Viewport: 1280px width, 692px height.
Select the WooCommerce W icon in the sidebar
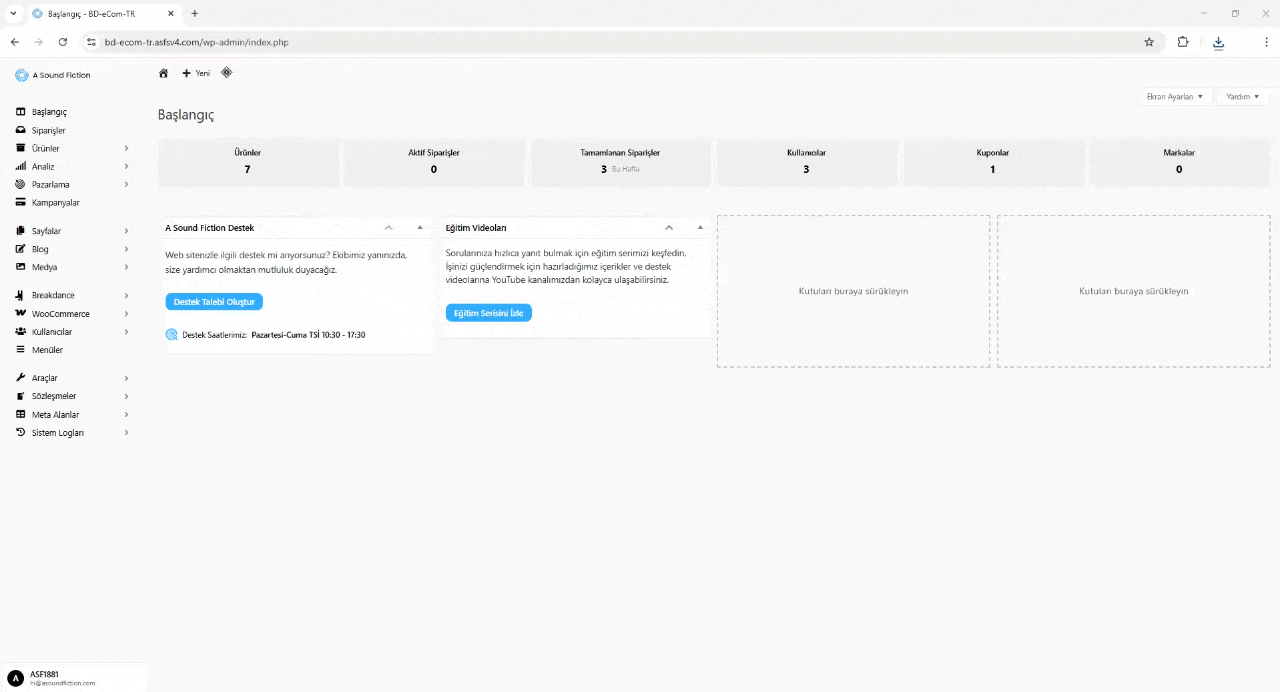[20, 313]
